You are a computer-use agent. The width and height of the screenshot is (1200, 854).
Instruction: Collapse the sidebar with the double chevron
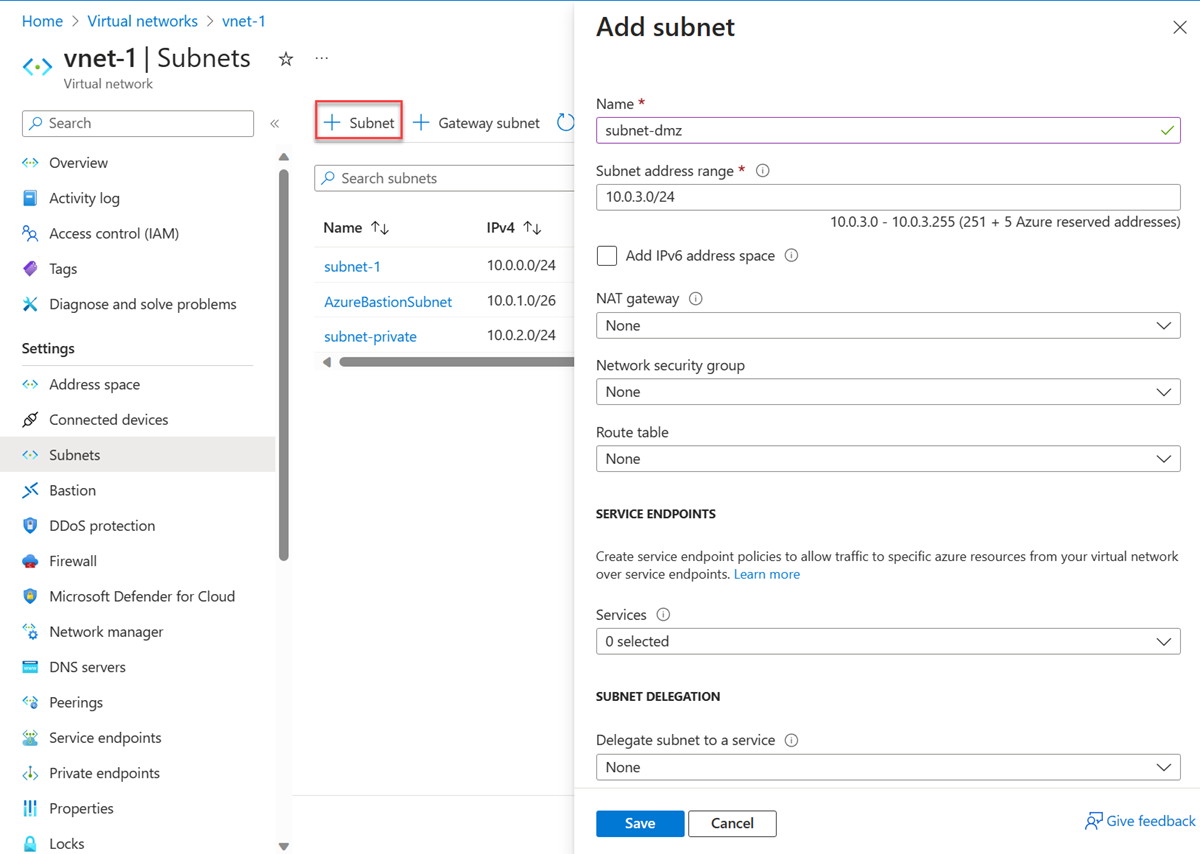coord(275,123)
